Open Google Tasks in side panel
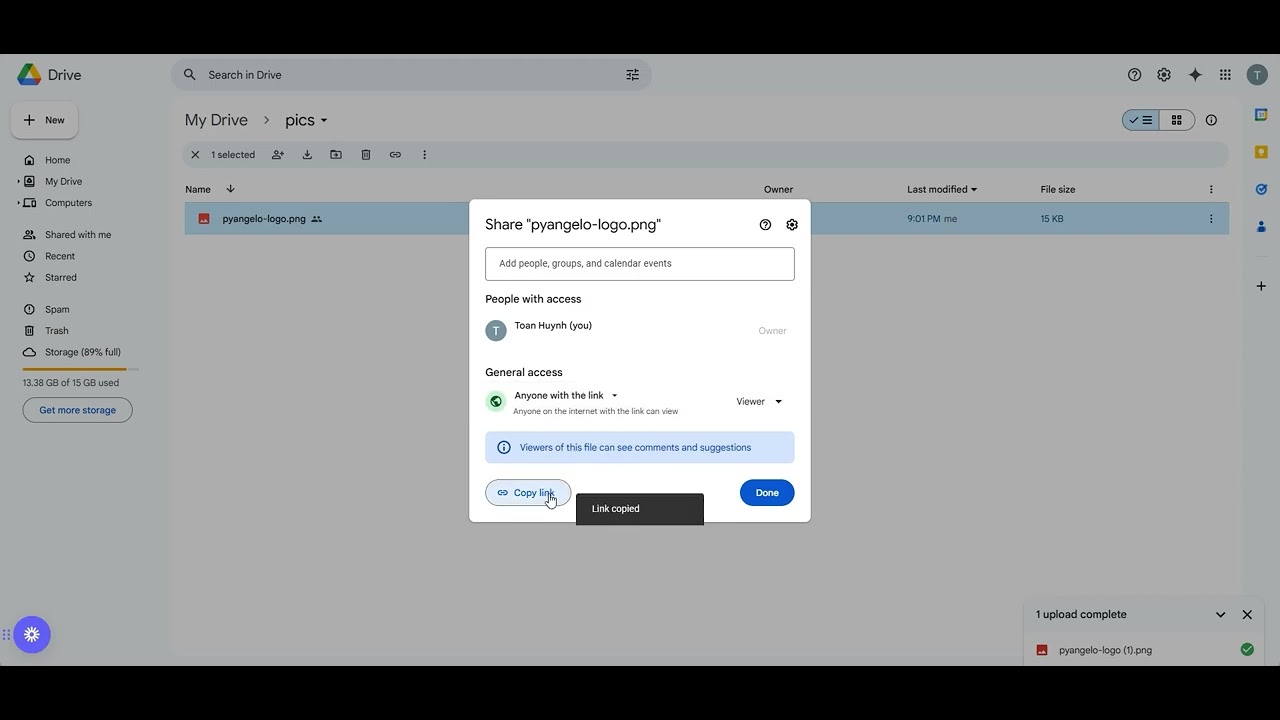Image resolution: width=1280 pixels, height=720 pixels. (x=1261, y=189)
